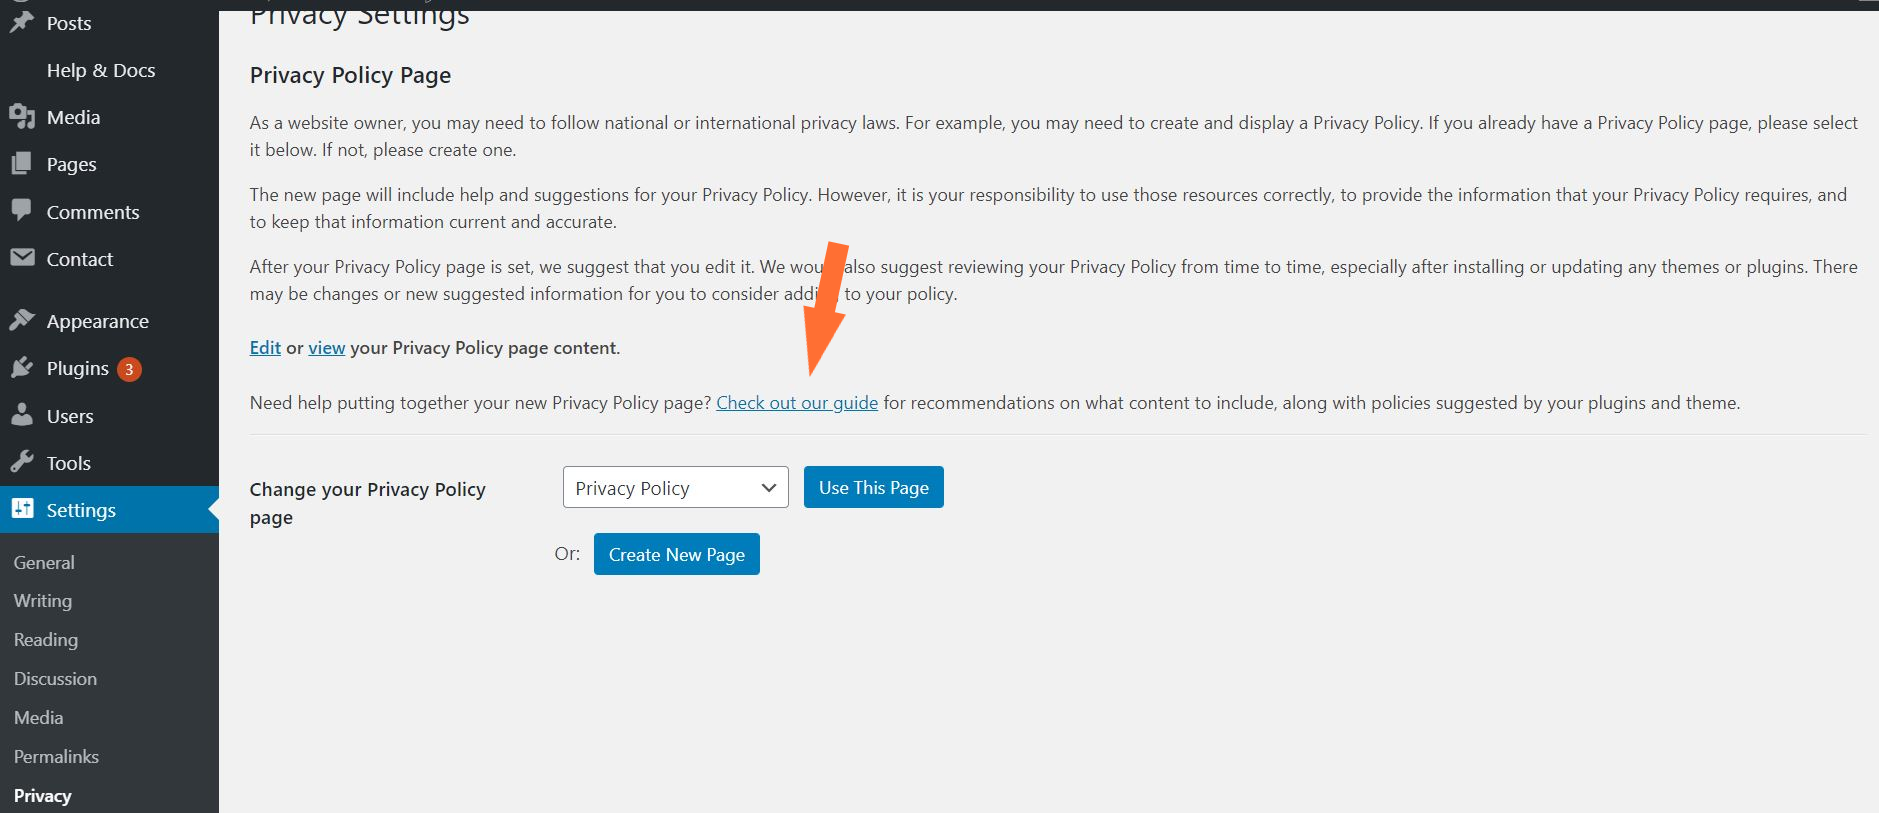
Task: Open Comments via speech bubble icon
Action: [x=24, y=211]
